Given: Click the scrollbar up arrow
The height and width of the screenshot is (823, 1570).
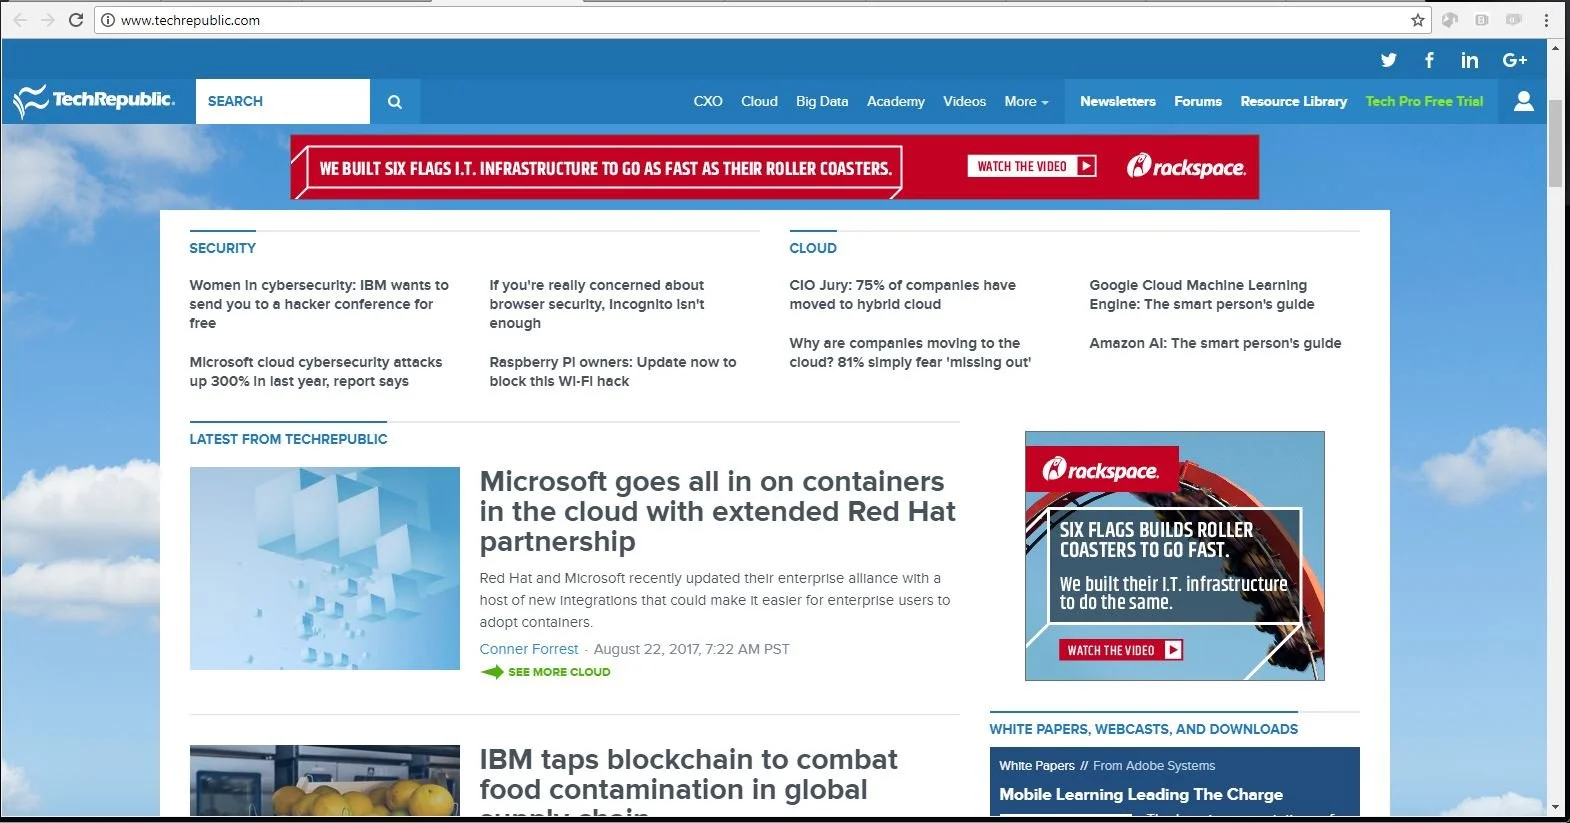Looking at the screenshot, I should pyautogui.click(x=1555, y=47).
